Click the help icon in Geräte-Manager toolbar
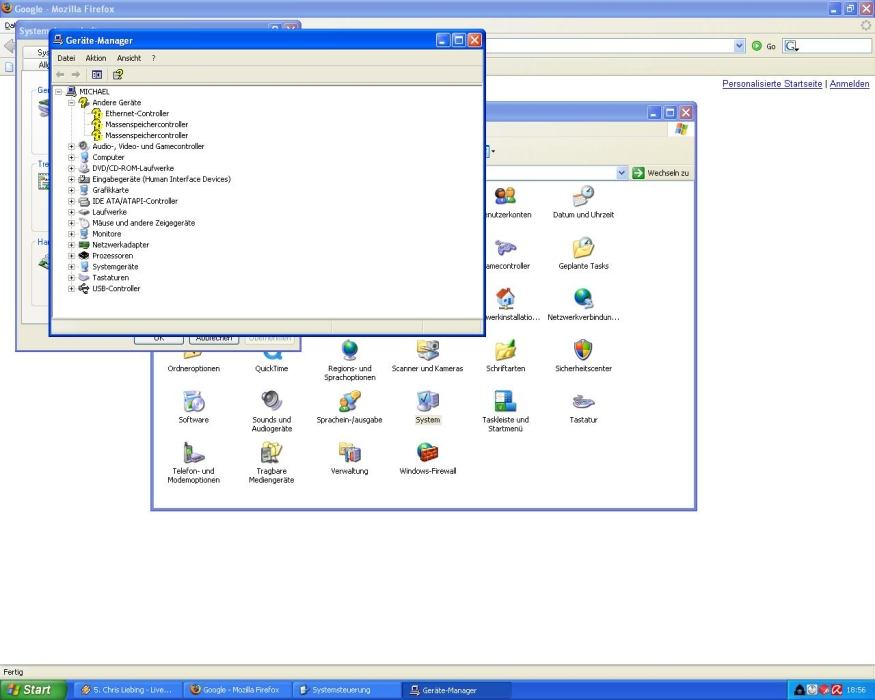This screenshot has width=875, height=700. click(118, 74)
